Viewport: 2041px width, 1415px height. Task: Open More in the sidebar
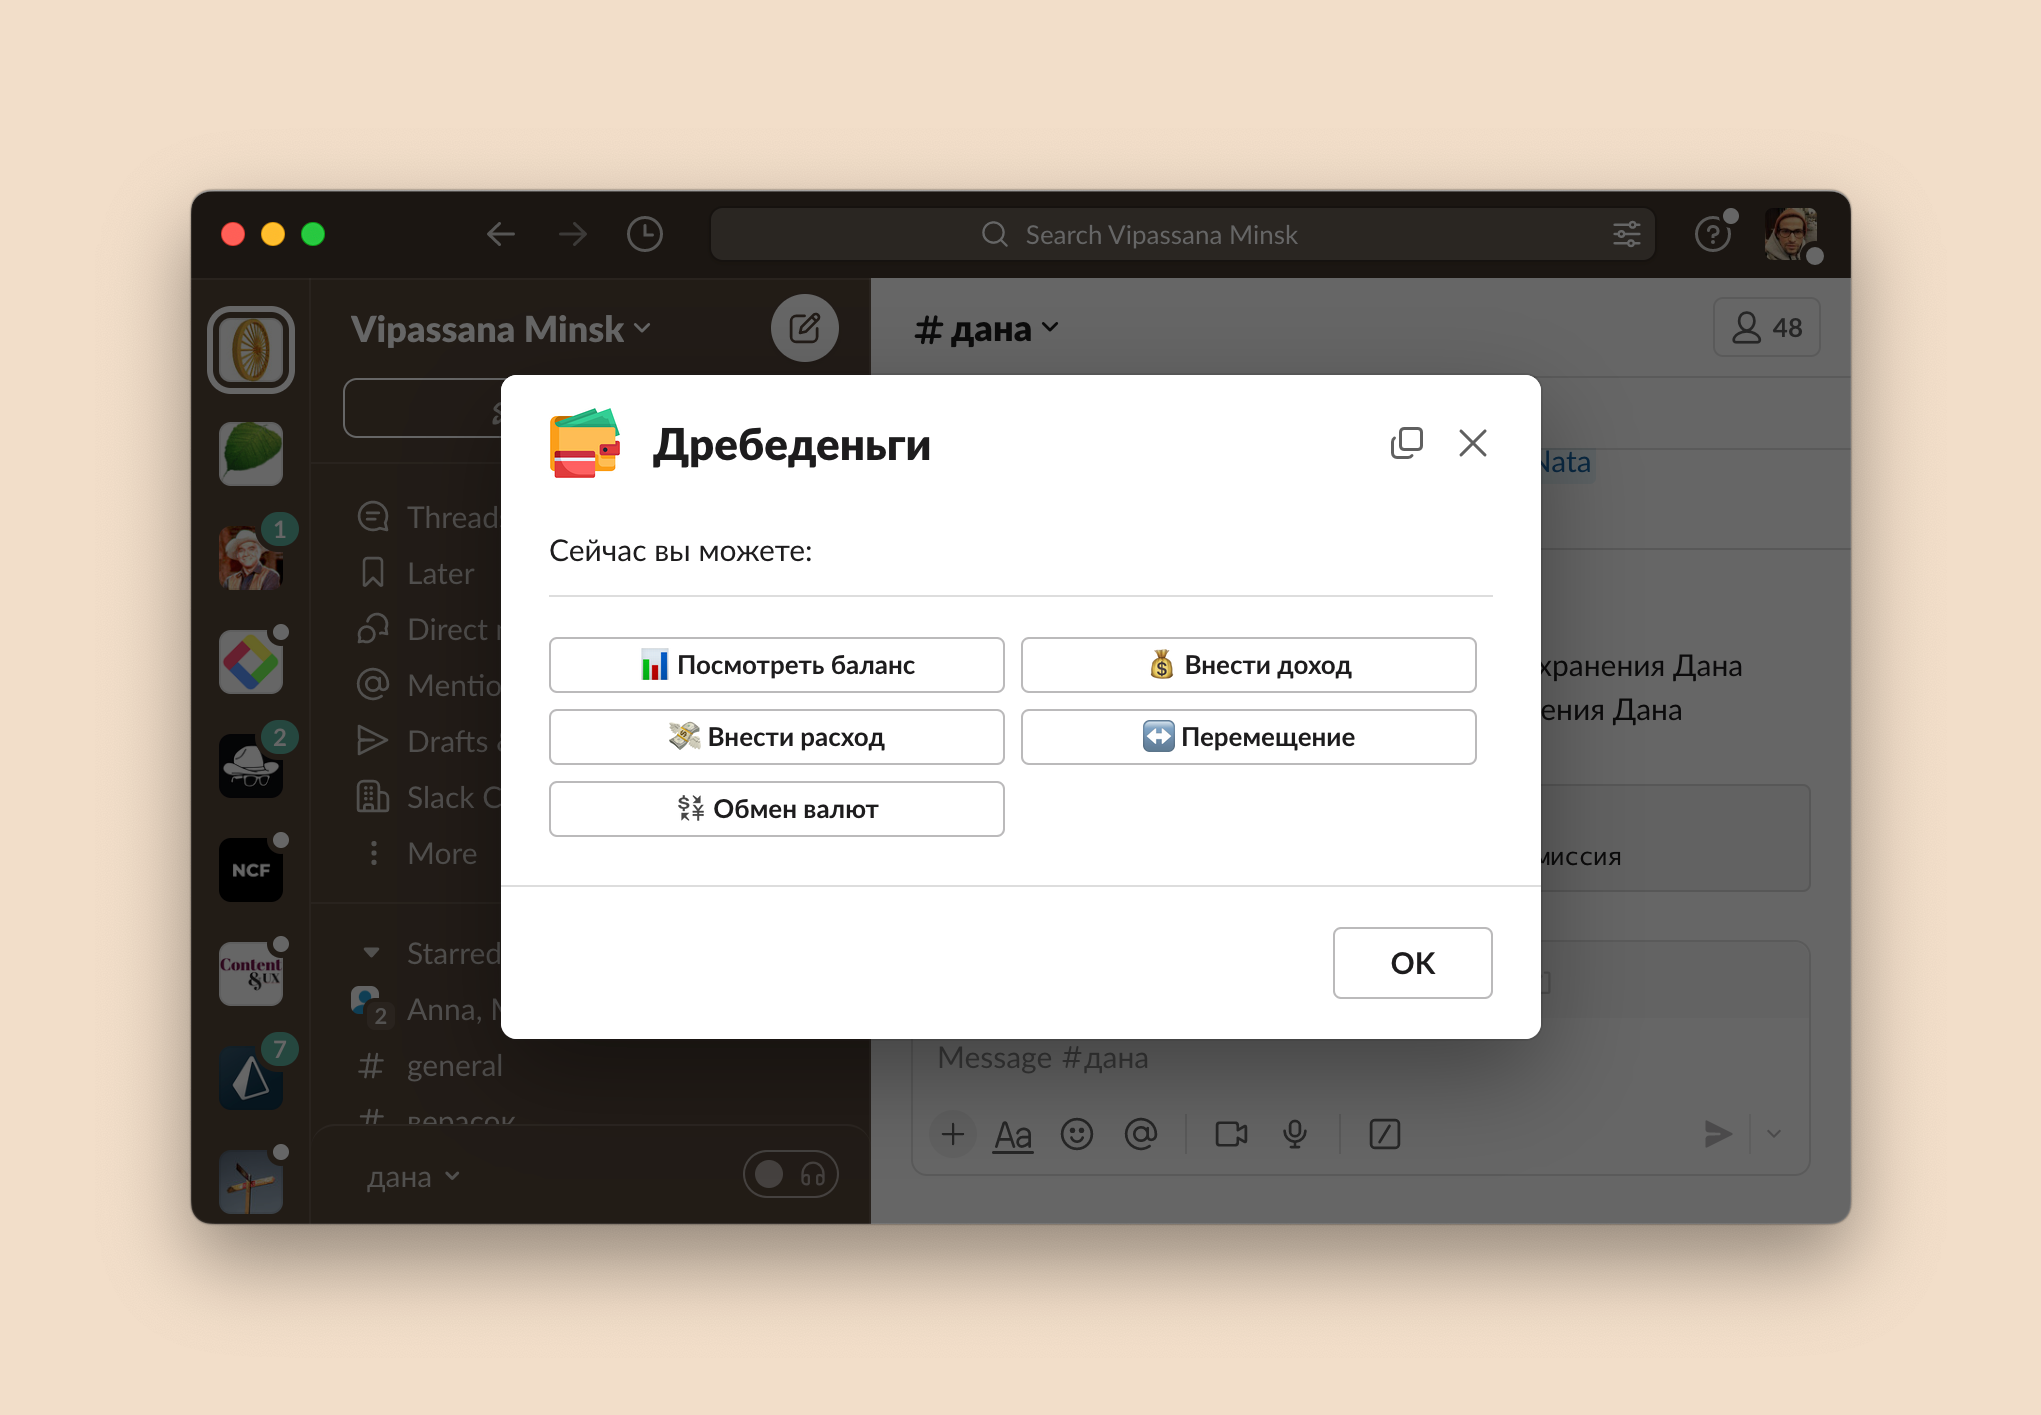point(418,853)
